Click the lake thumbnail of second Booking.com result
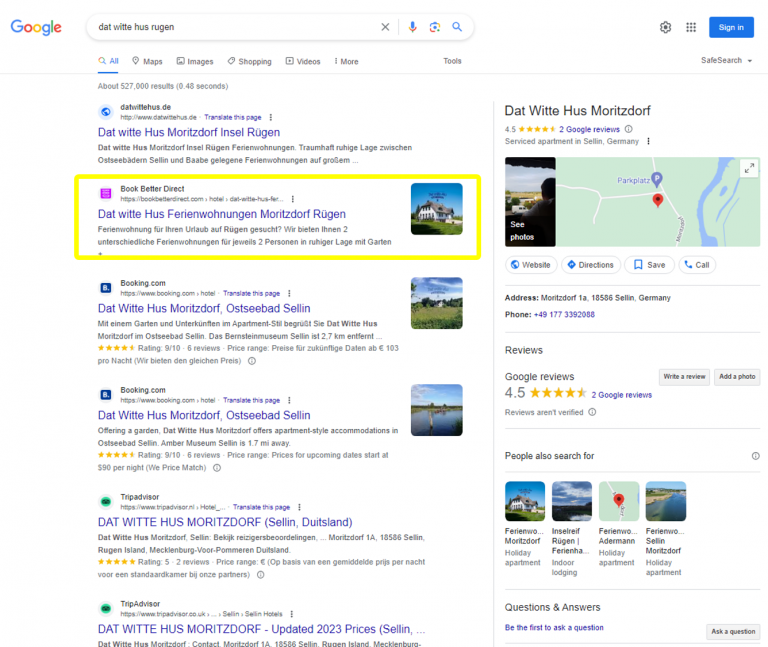Viewport: 768px width, 647px height. (436, 410)
